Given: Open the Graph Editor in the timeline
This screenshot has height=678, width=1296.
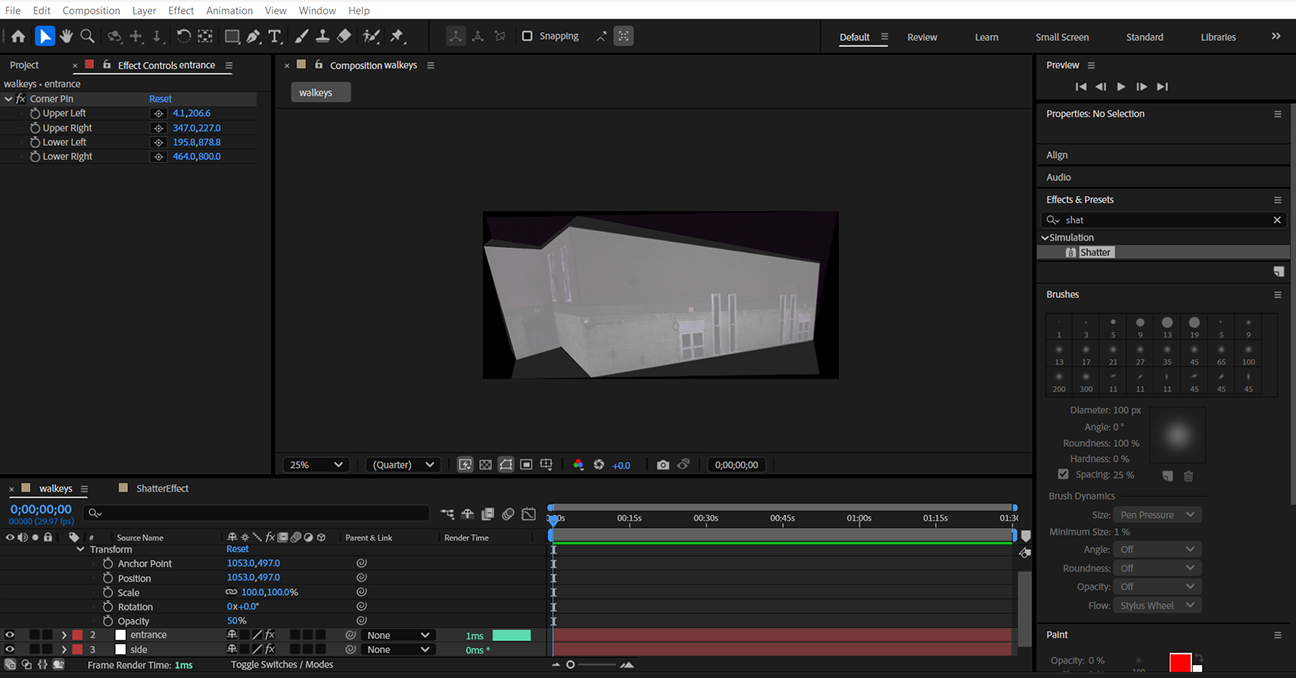Looking at the screenshot, I should [x=528, y=513].
